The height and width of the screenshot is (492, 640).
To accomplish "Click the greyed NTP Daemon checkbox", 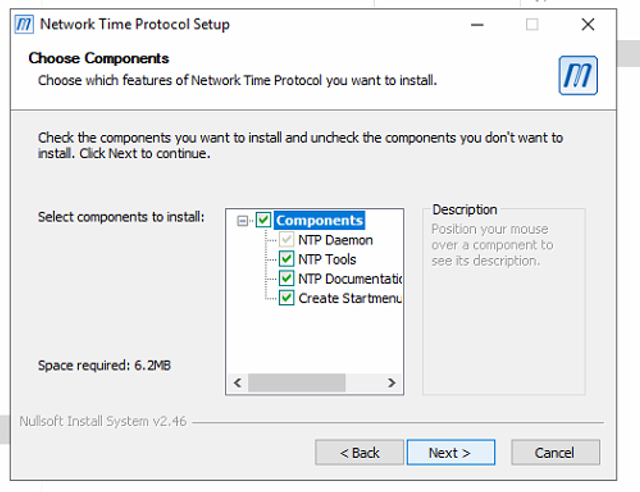I will (287, 240).
